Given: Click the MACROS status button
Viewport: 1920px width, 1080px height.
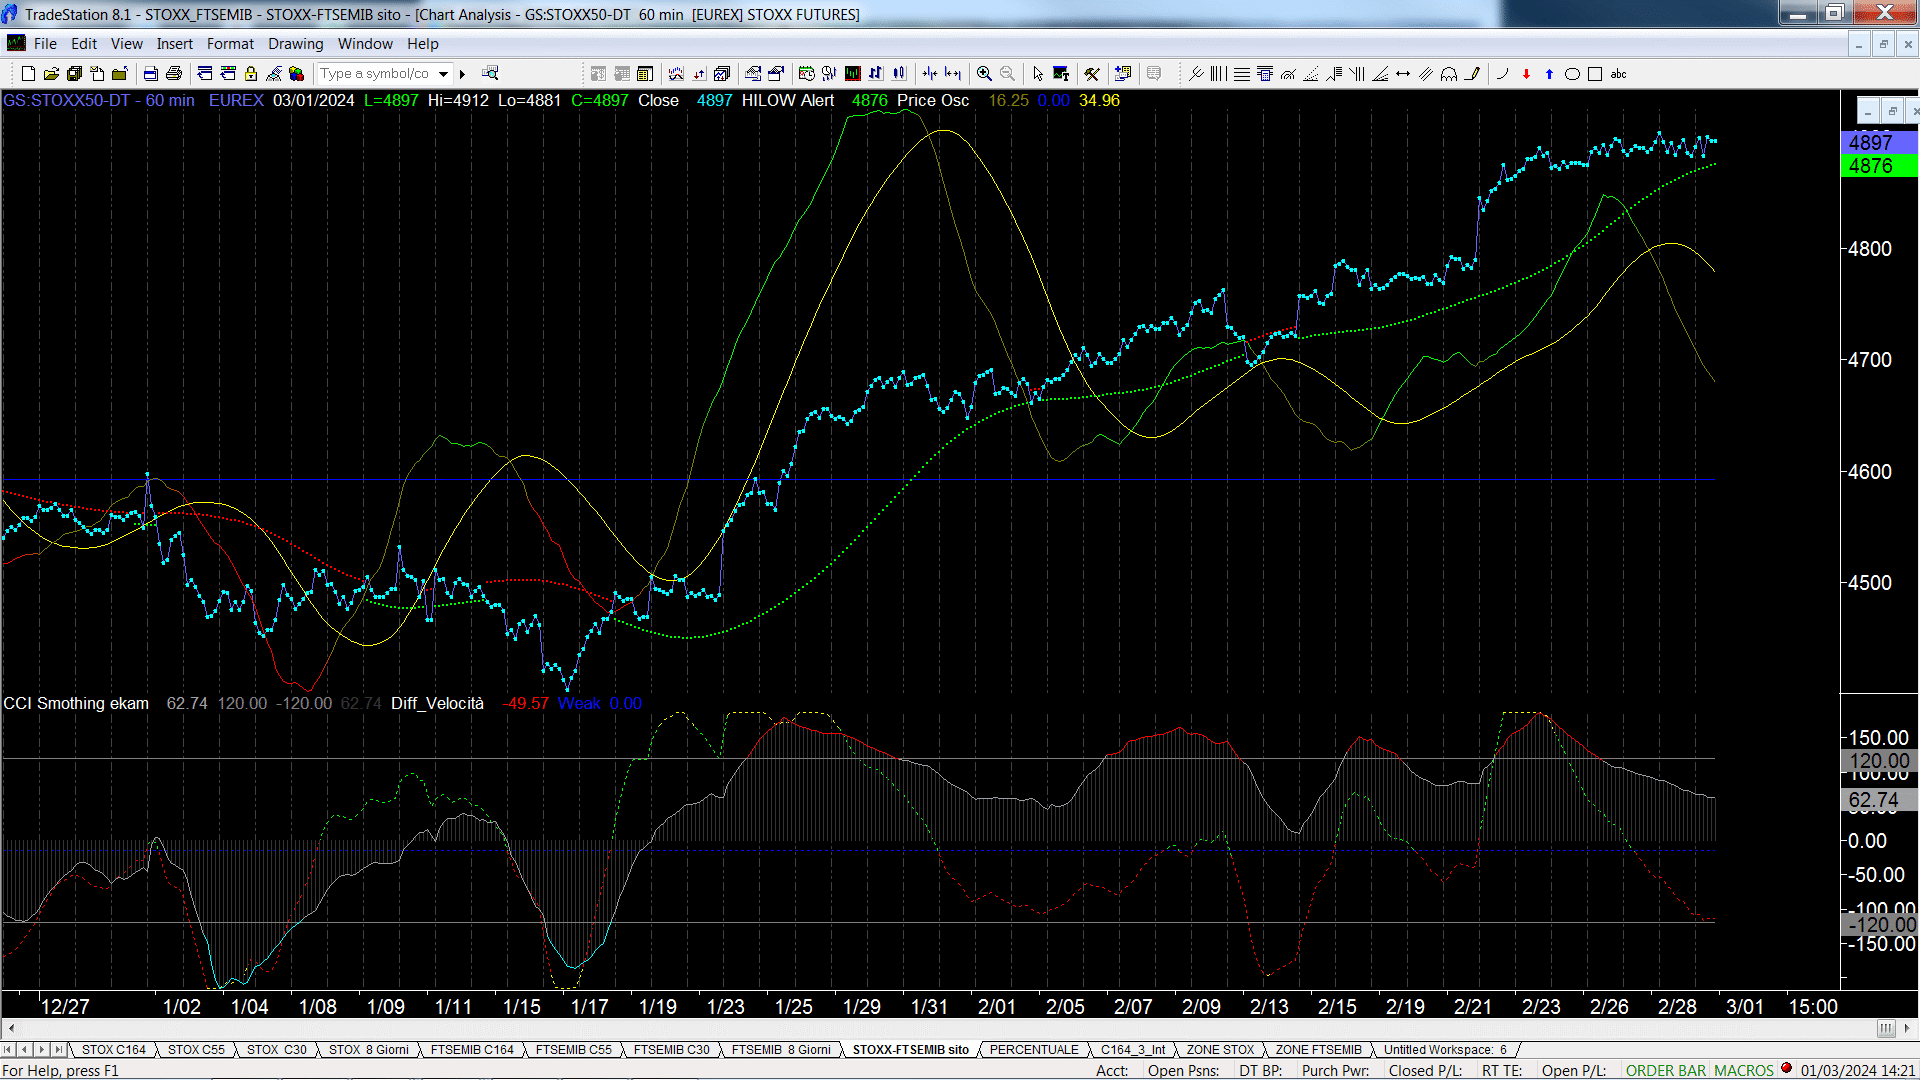Looking at the screenshot, I should click(1743, 1071).
